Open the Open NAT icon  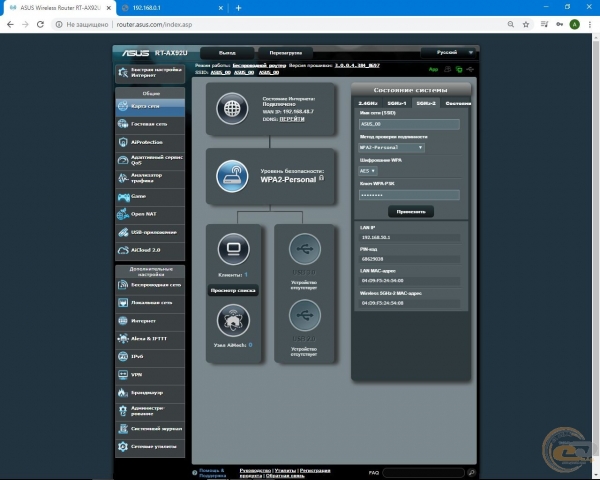(x=123, y=214)
